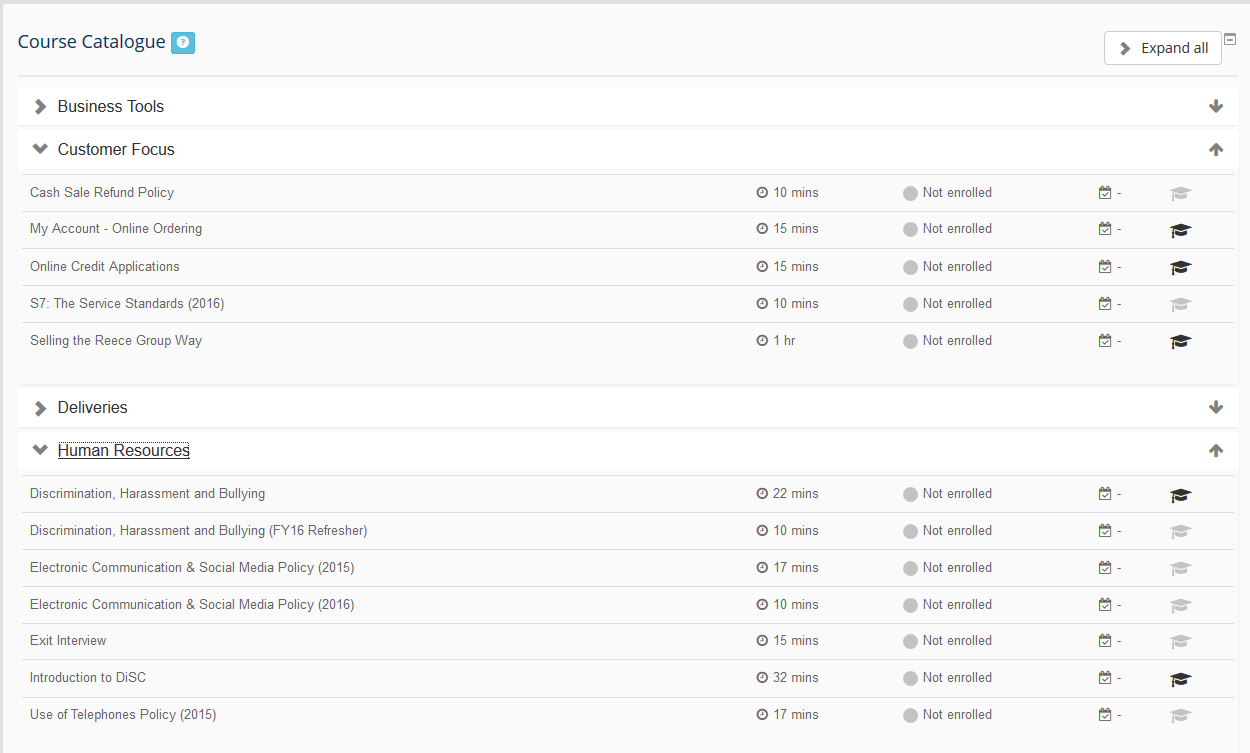
Task: Expand the Business Tools category
Action: (110, 106)
